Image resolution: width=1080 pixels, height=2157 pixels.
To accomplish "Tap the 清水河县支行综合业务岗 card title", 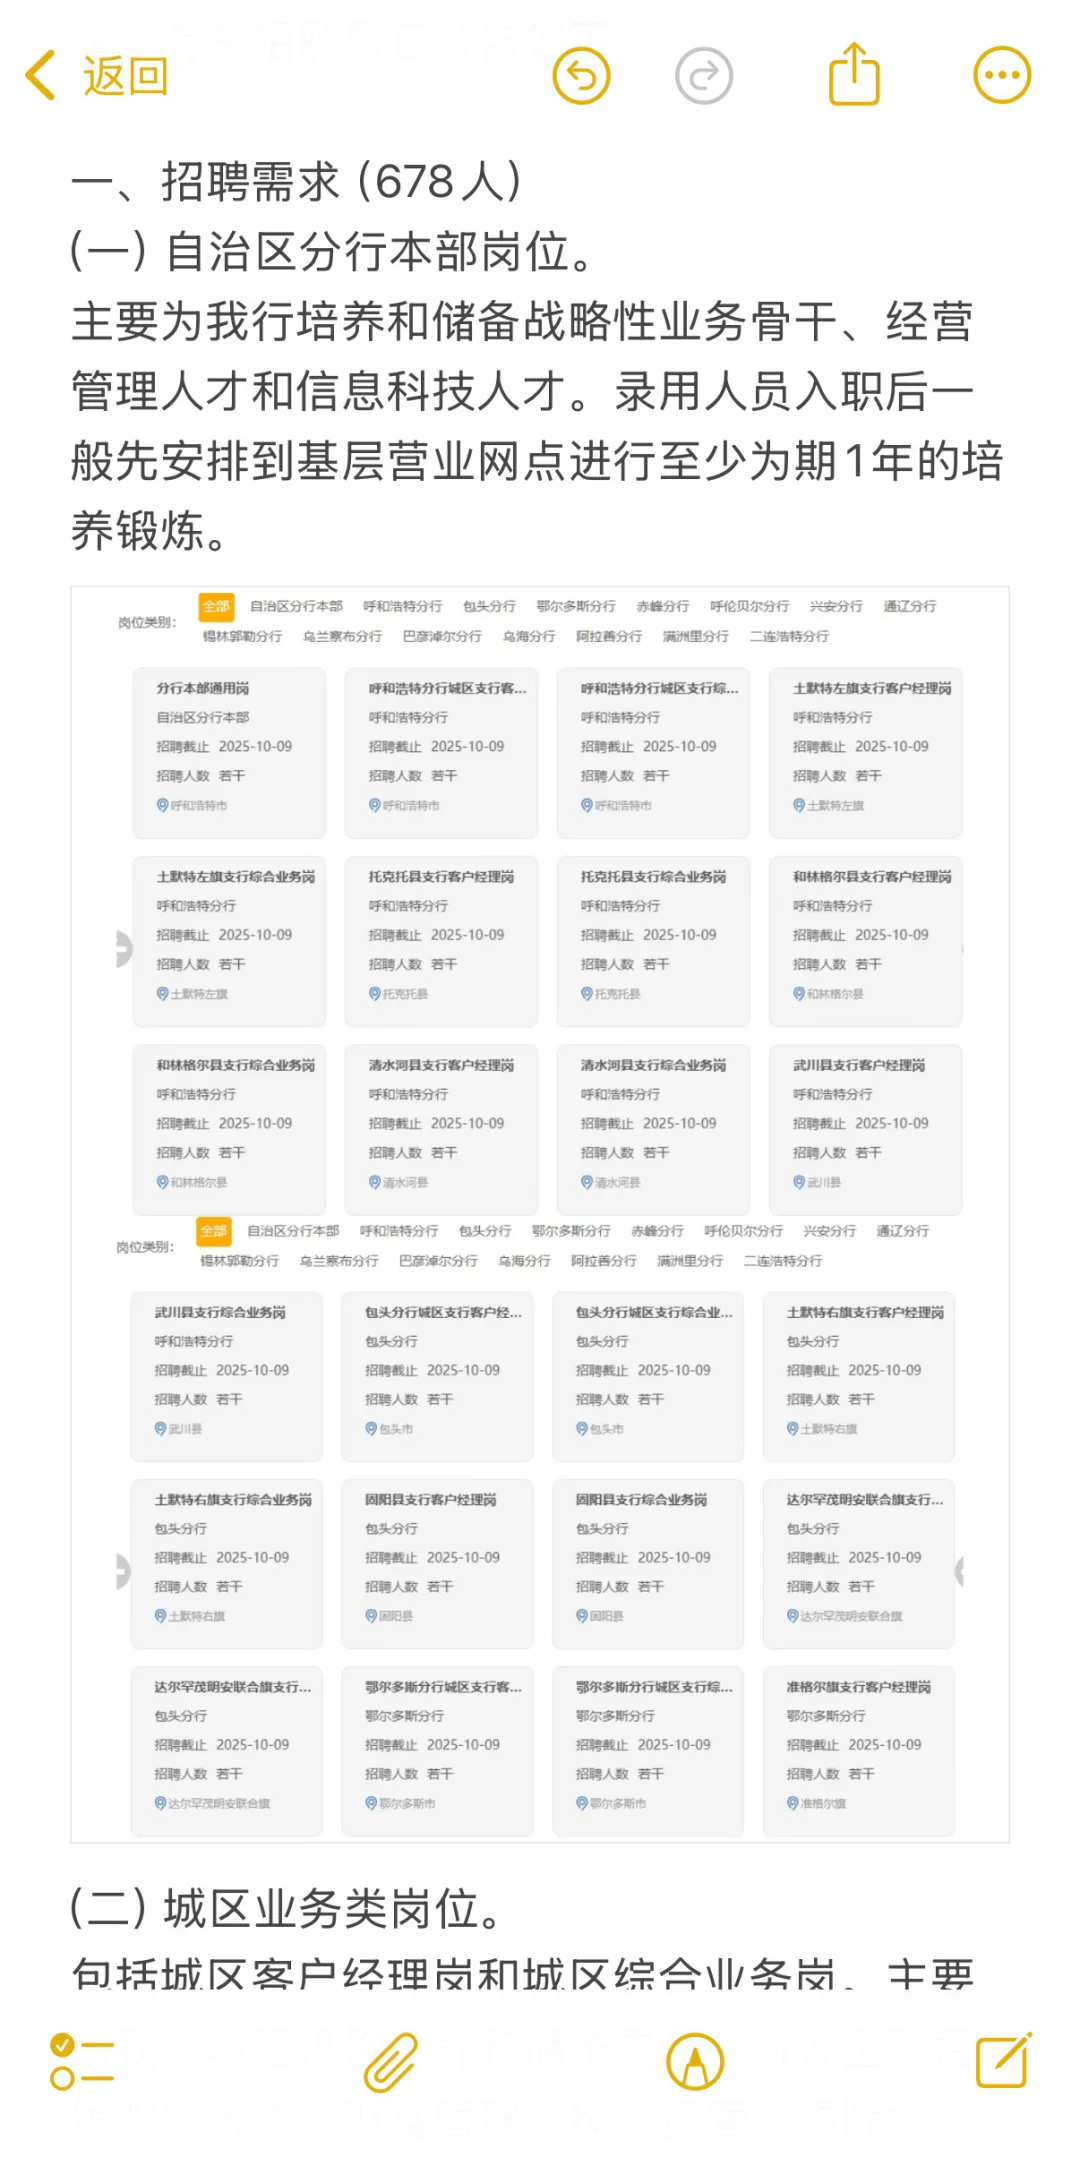I will [653, 1066].
